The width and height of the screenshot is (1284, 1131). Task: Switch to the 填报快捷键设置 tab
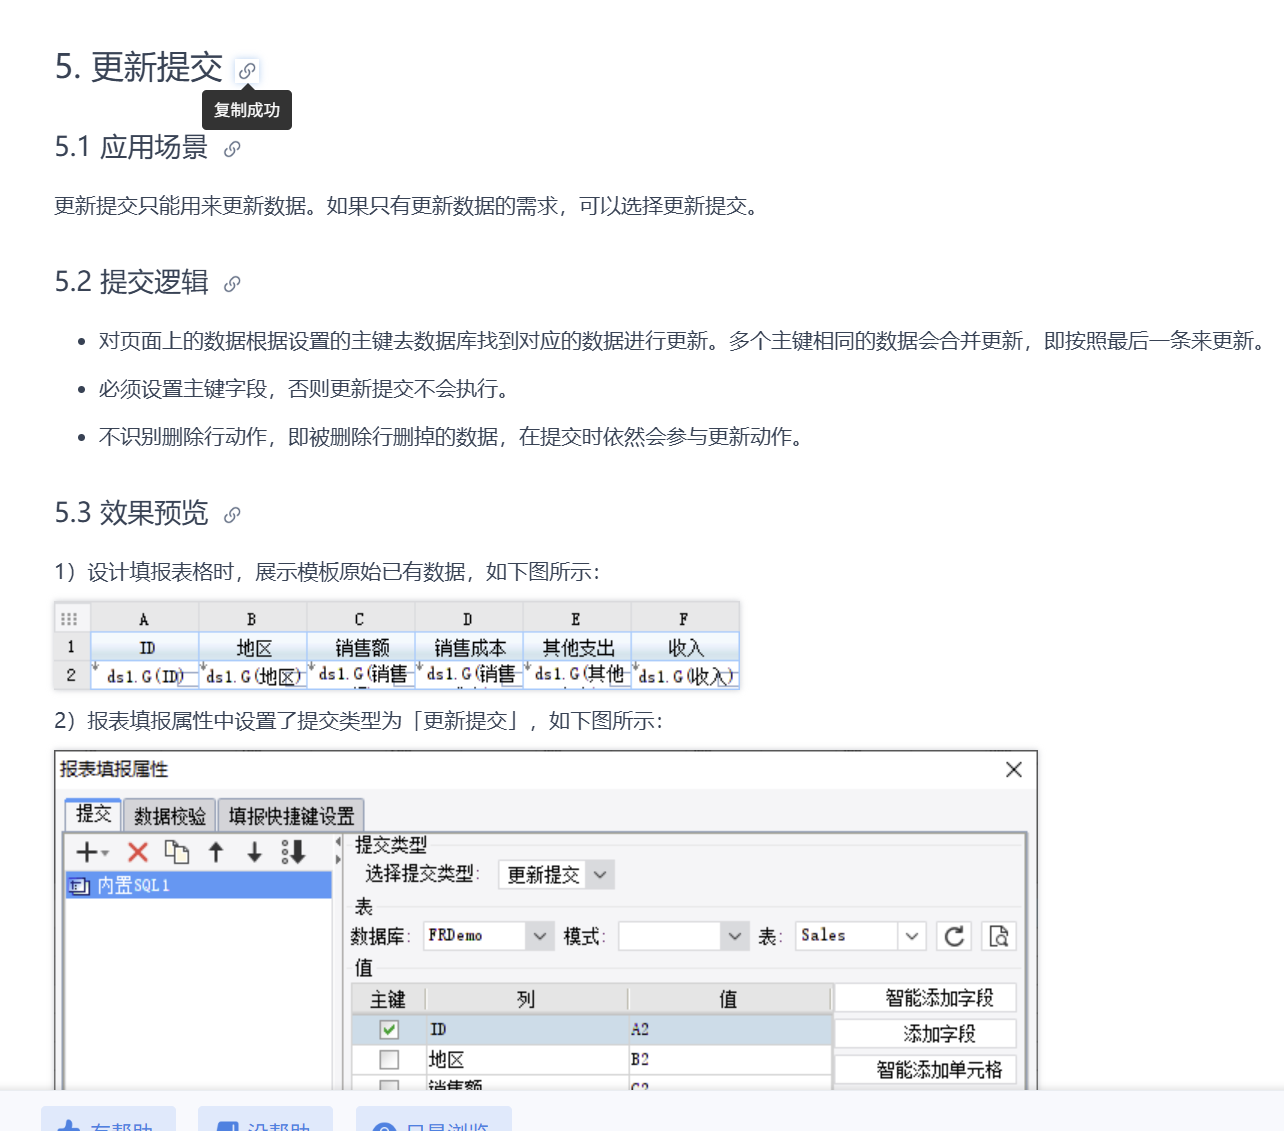(291, 816)
